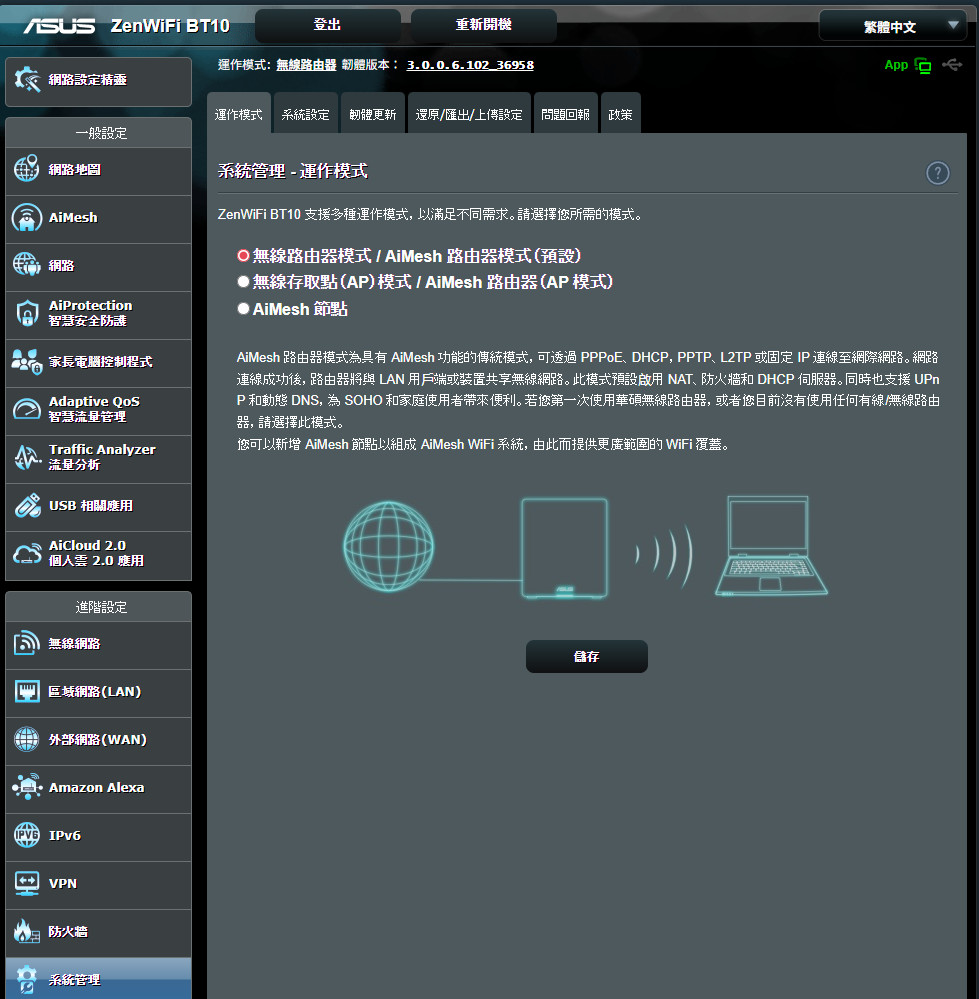Click the green App link text

896,65
